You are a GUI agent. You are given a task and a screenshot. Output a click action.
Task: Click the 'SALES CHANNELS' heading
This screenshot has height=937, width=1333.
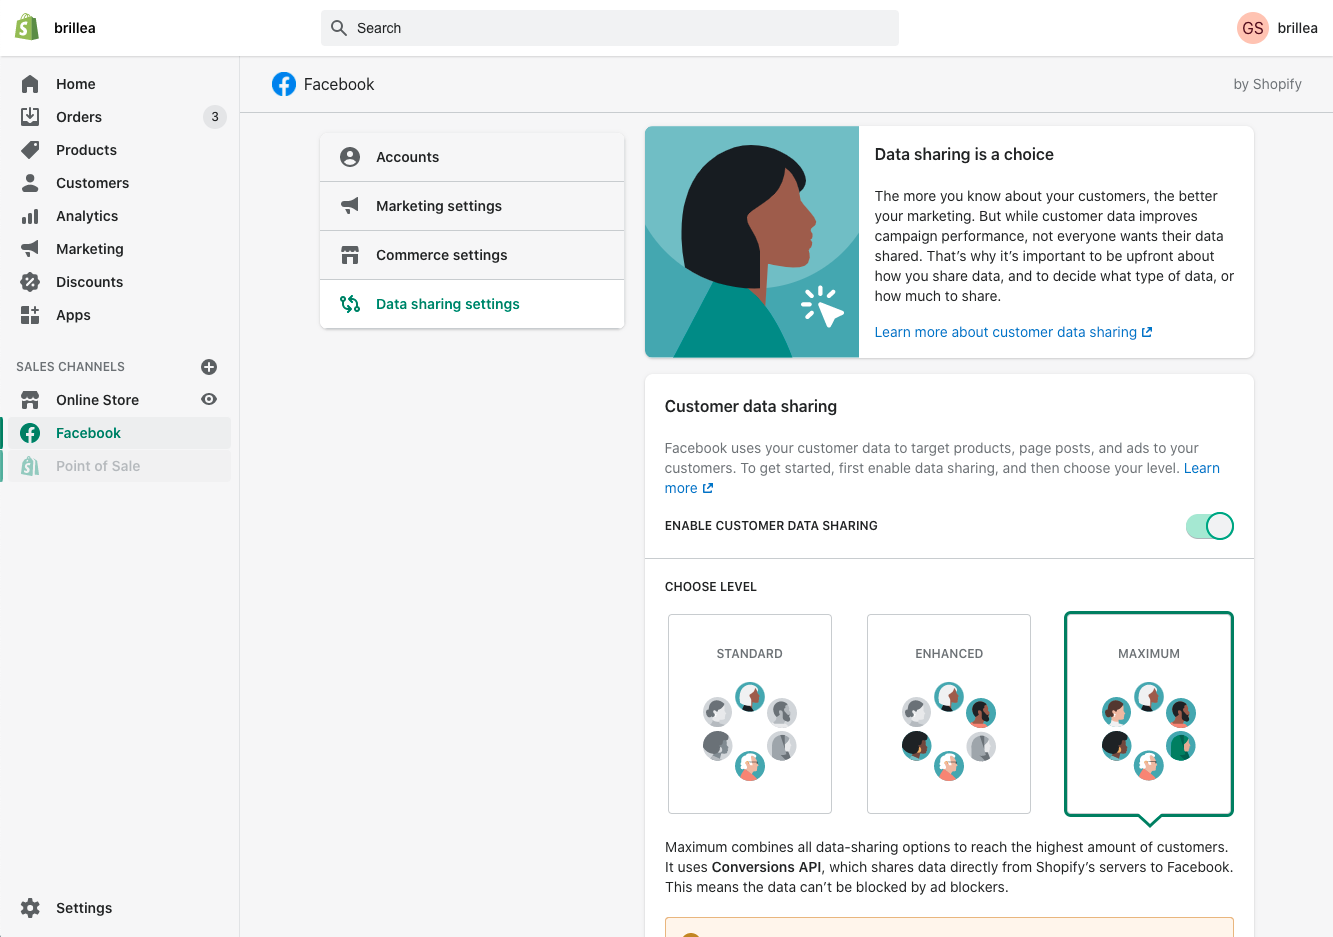(71, 367)
